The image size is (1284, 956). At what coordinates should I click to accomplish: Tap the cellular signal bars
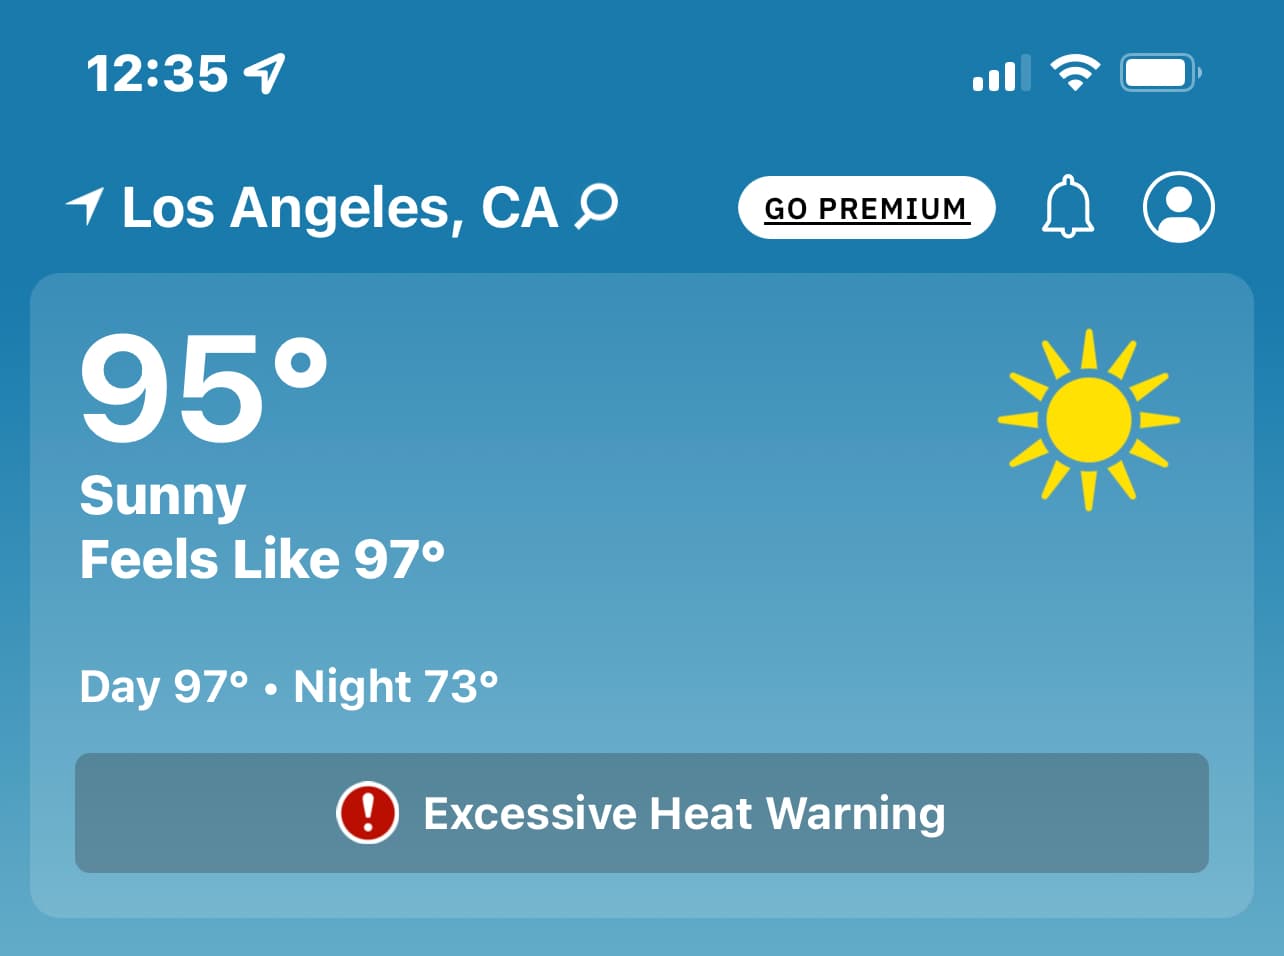1001,74
